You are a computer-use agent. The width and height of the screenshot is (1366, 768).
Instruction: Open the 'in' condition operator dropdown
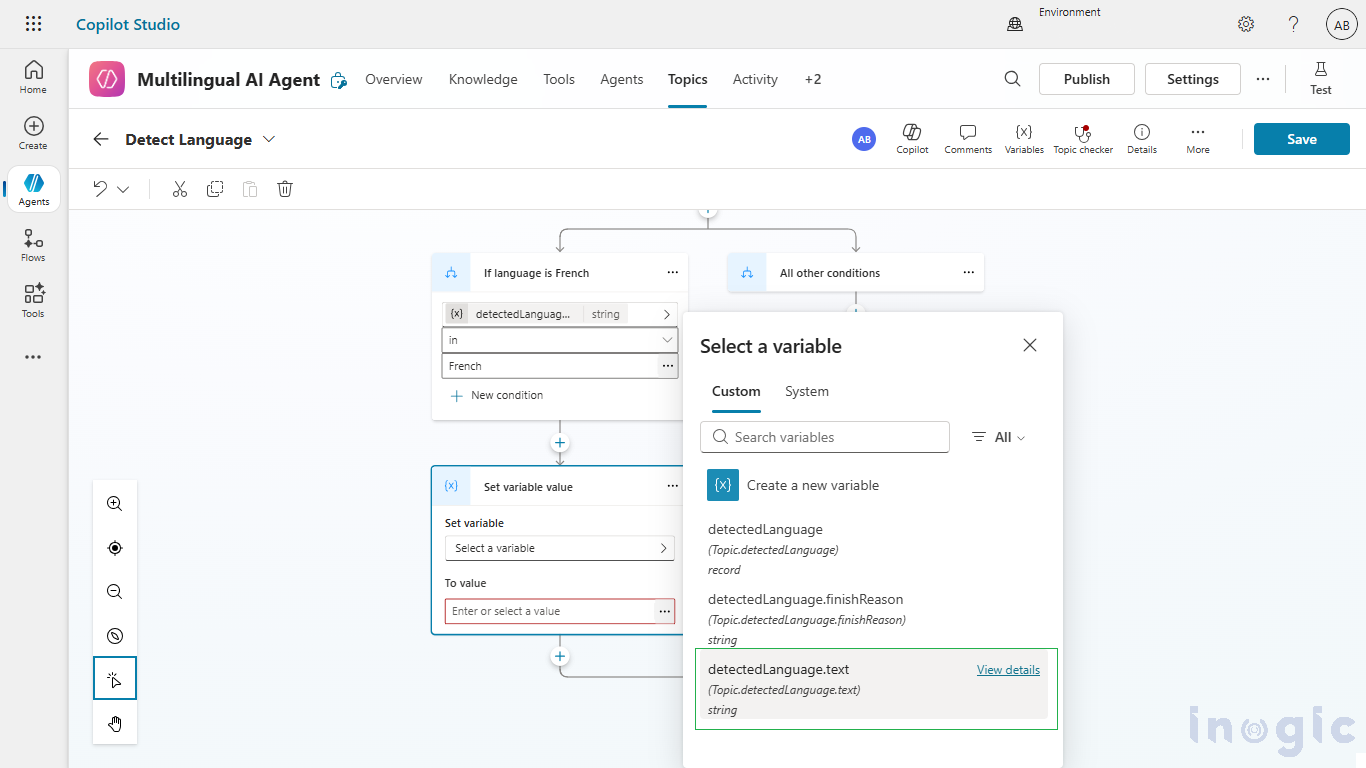pos(559,340)
